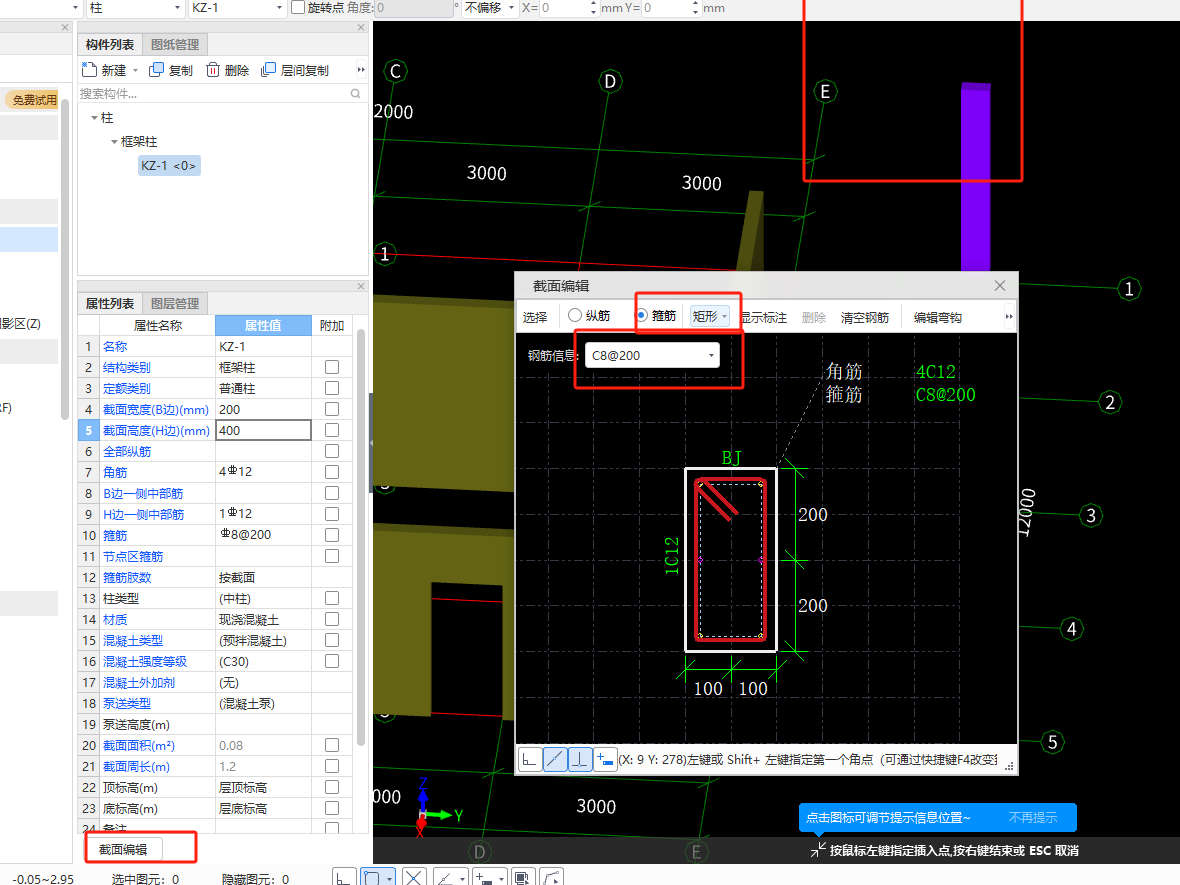The image size is (1180, 885).
Task: Switch to the 图纸管理 tab
Action: (x=175, y=44)
